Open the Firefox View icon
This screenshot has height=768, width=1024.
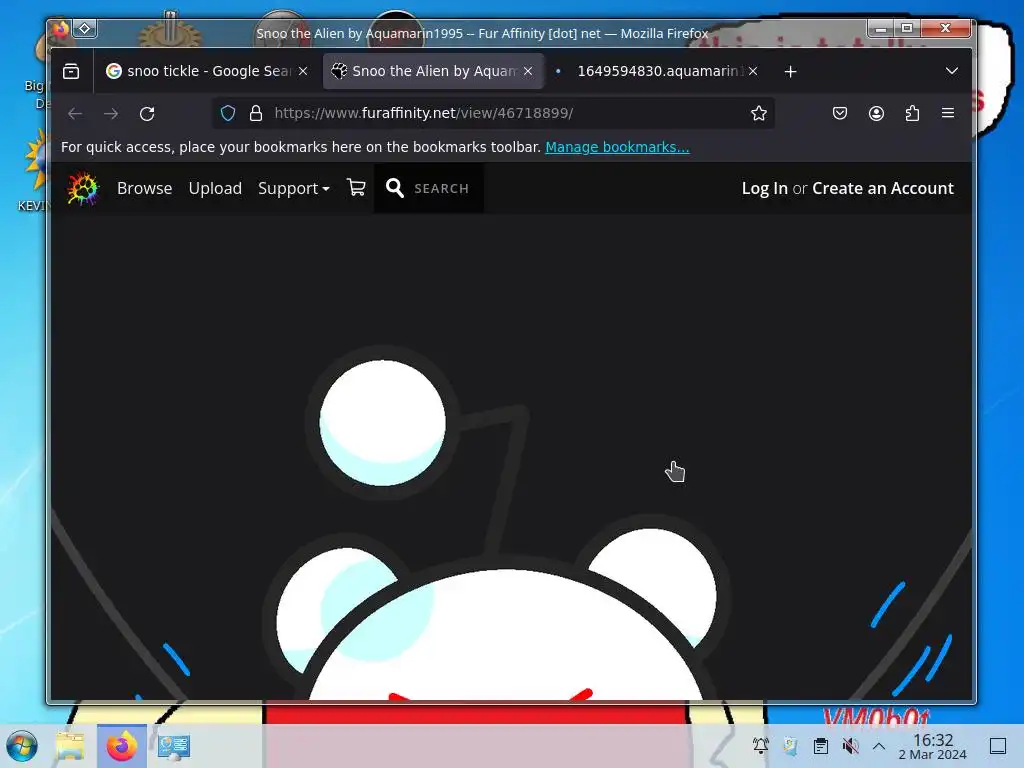coord(71,71)
